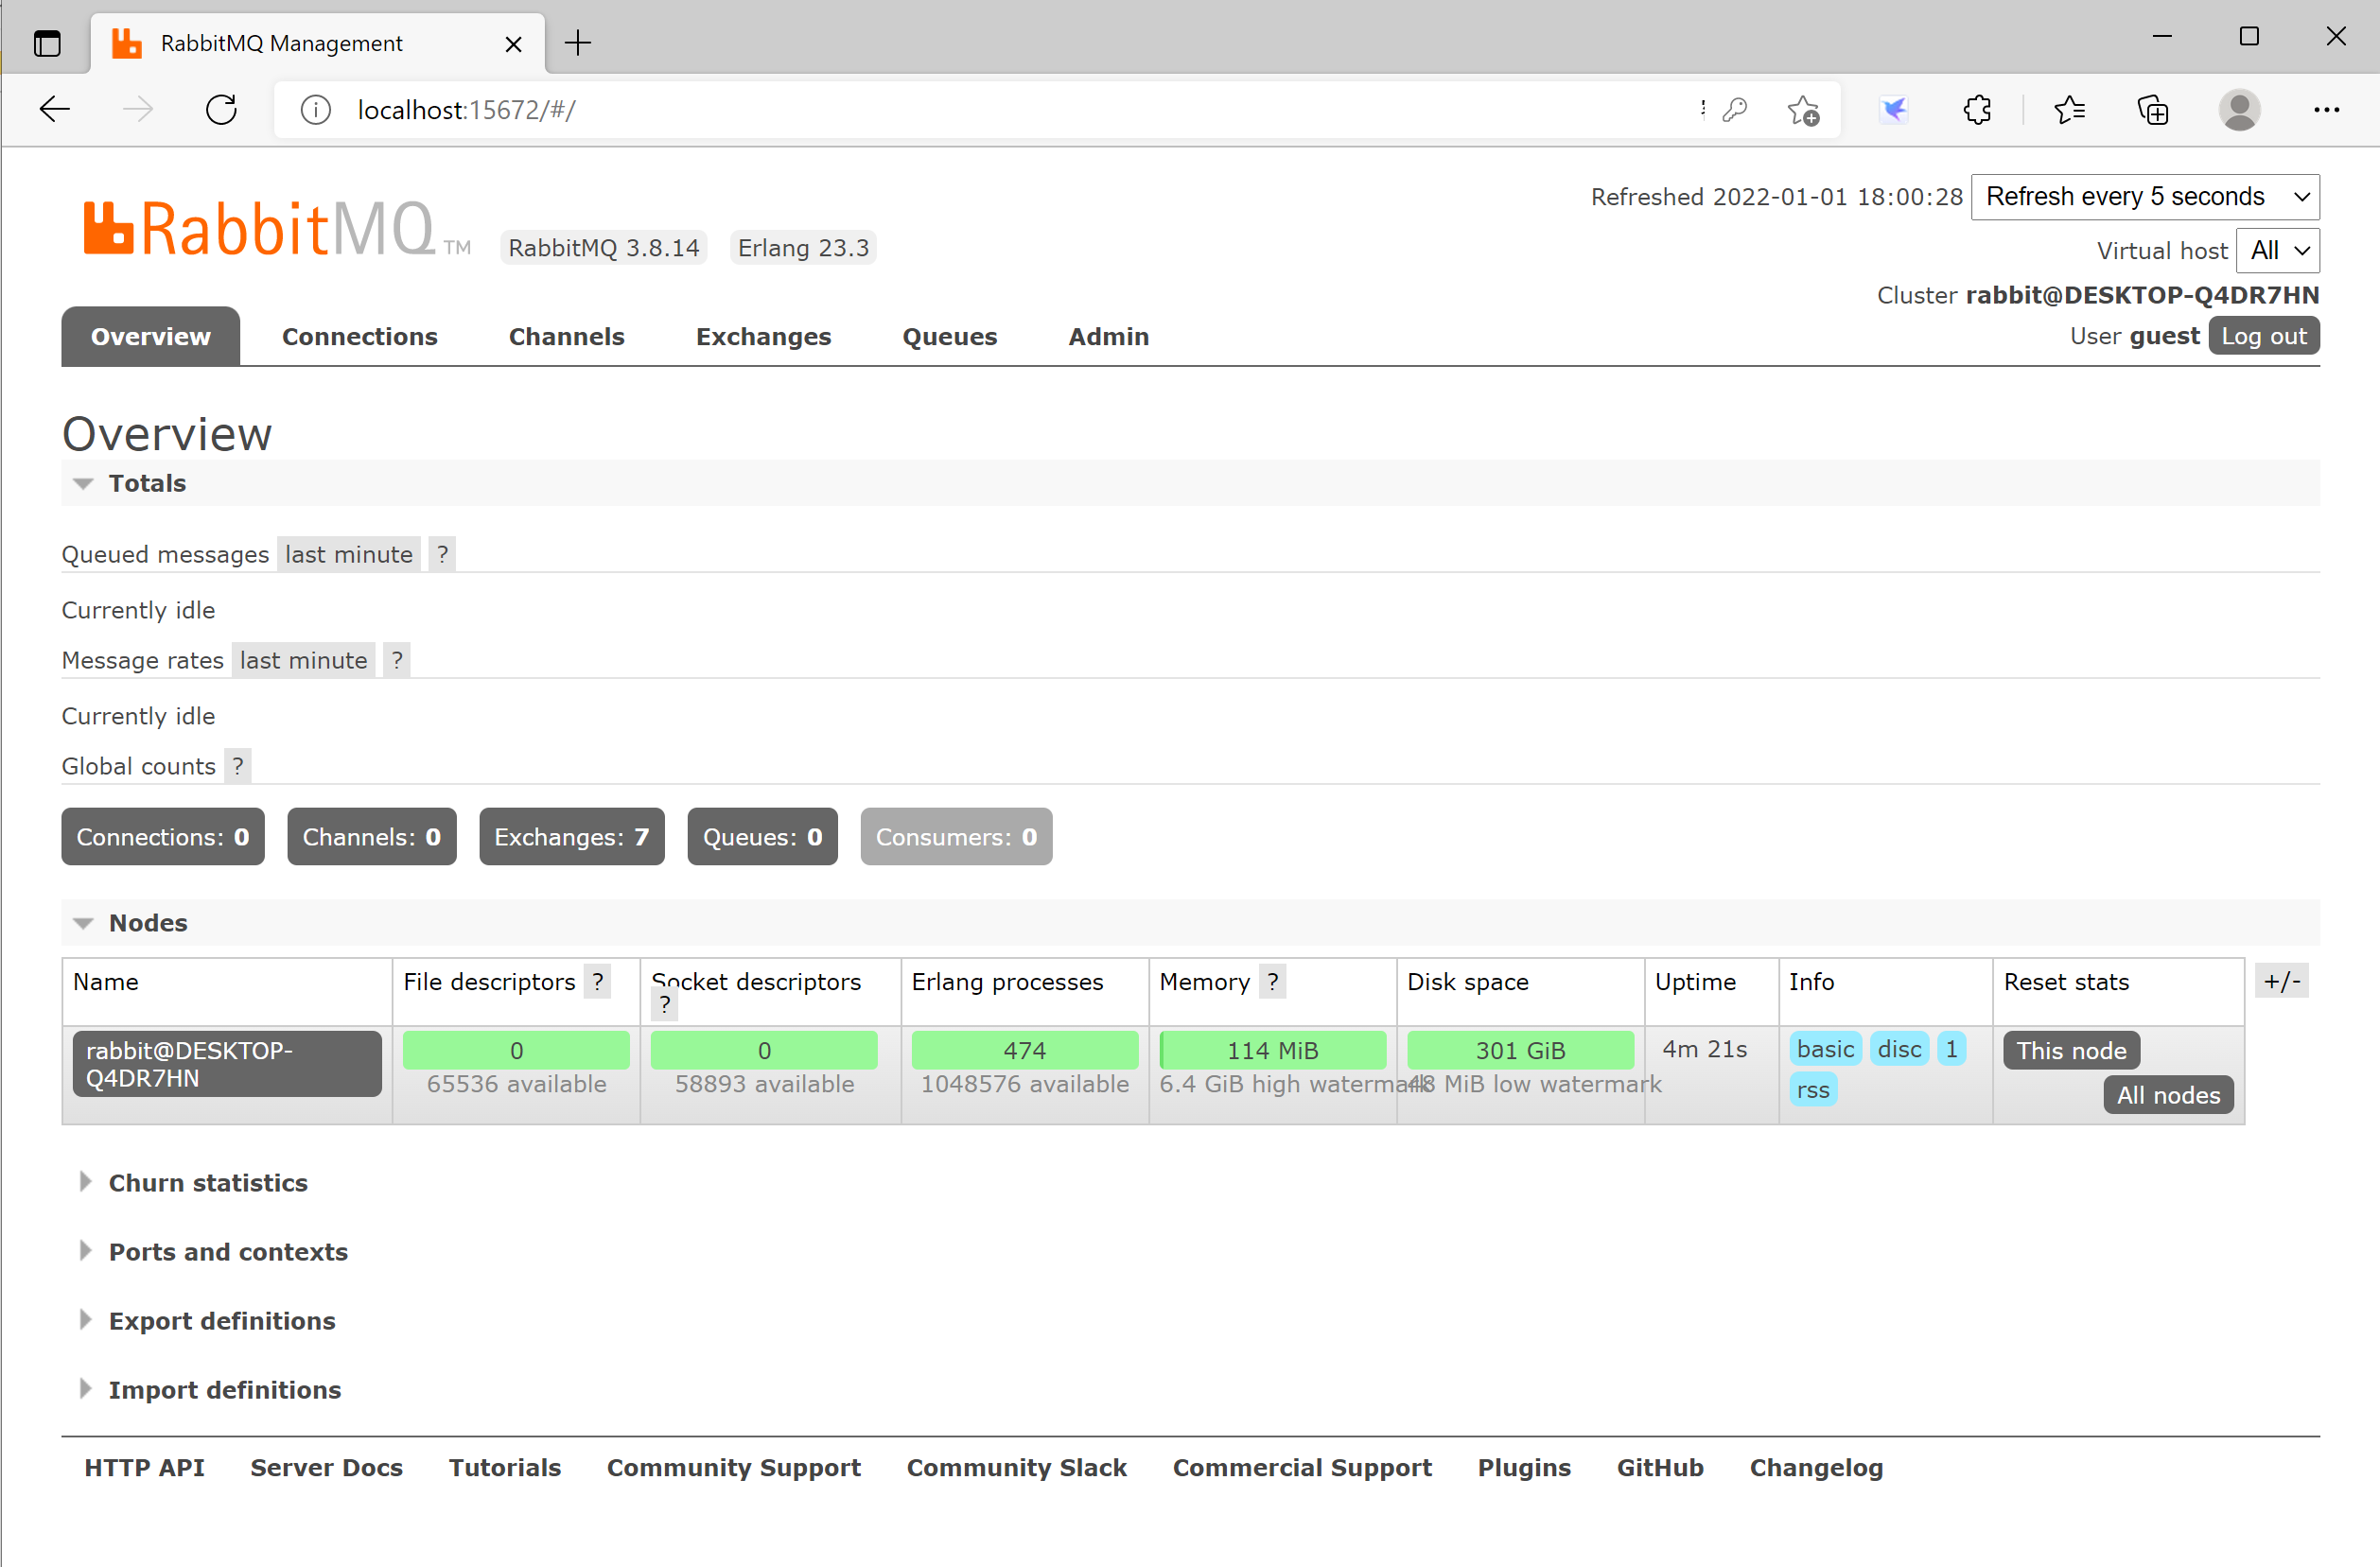The width and height of the screenshot is (2380, 1567).
Task: Click the File descriptors help question mark
Action: (x=597, y=982)
